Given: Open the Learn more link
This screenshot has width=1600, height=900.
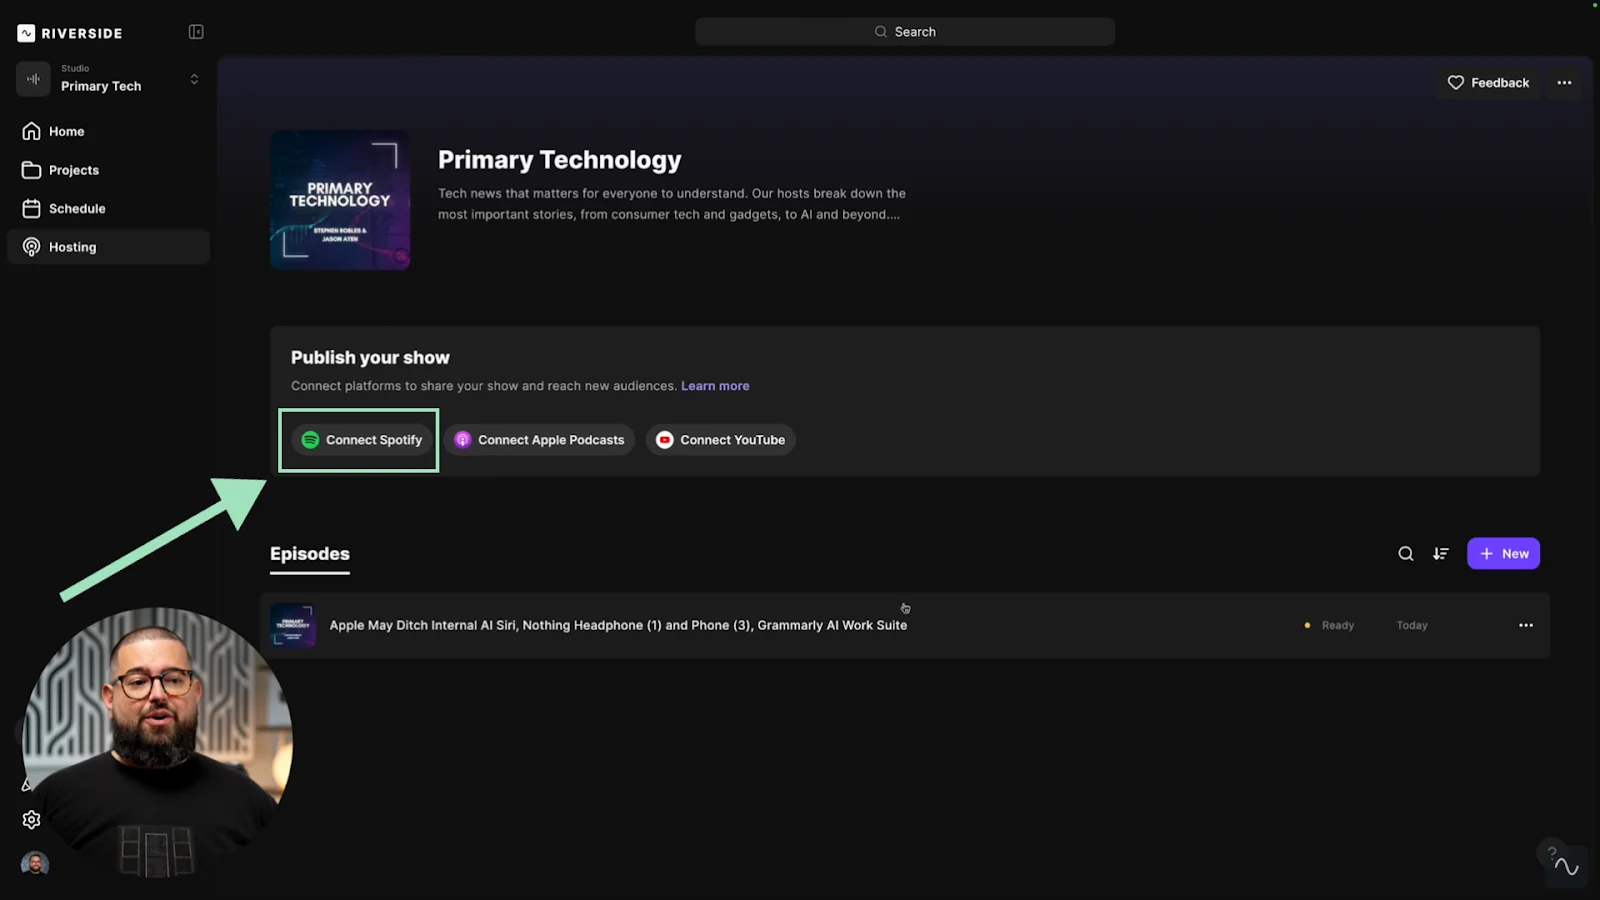Looking at the screenshot, I should [x=715, y=386].
